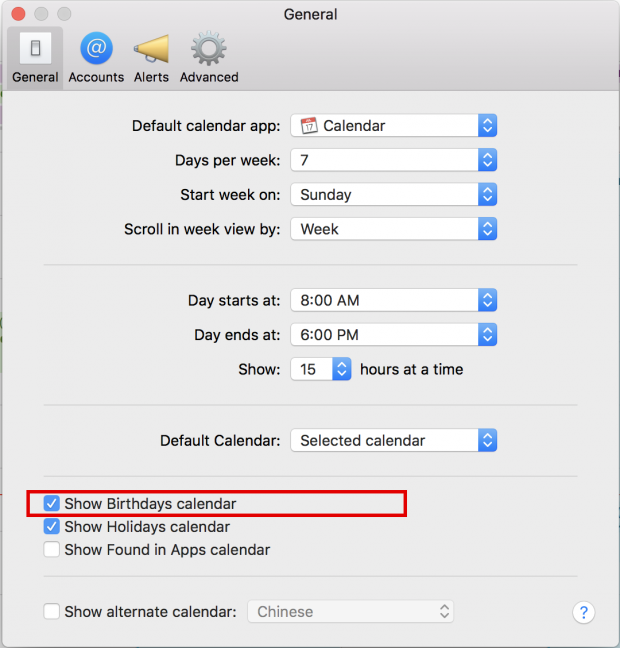Open the disabled Chinese alternate calendar dropdown
Screen dimensions: 620x648
coord(351,612)
